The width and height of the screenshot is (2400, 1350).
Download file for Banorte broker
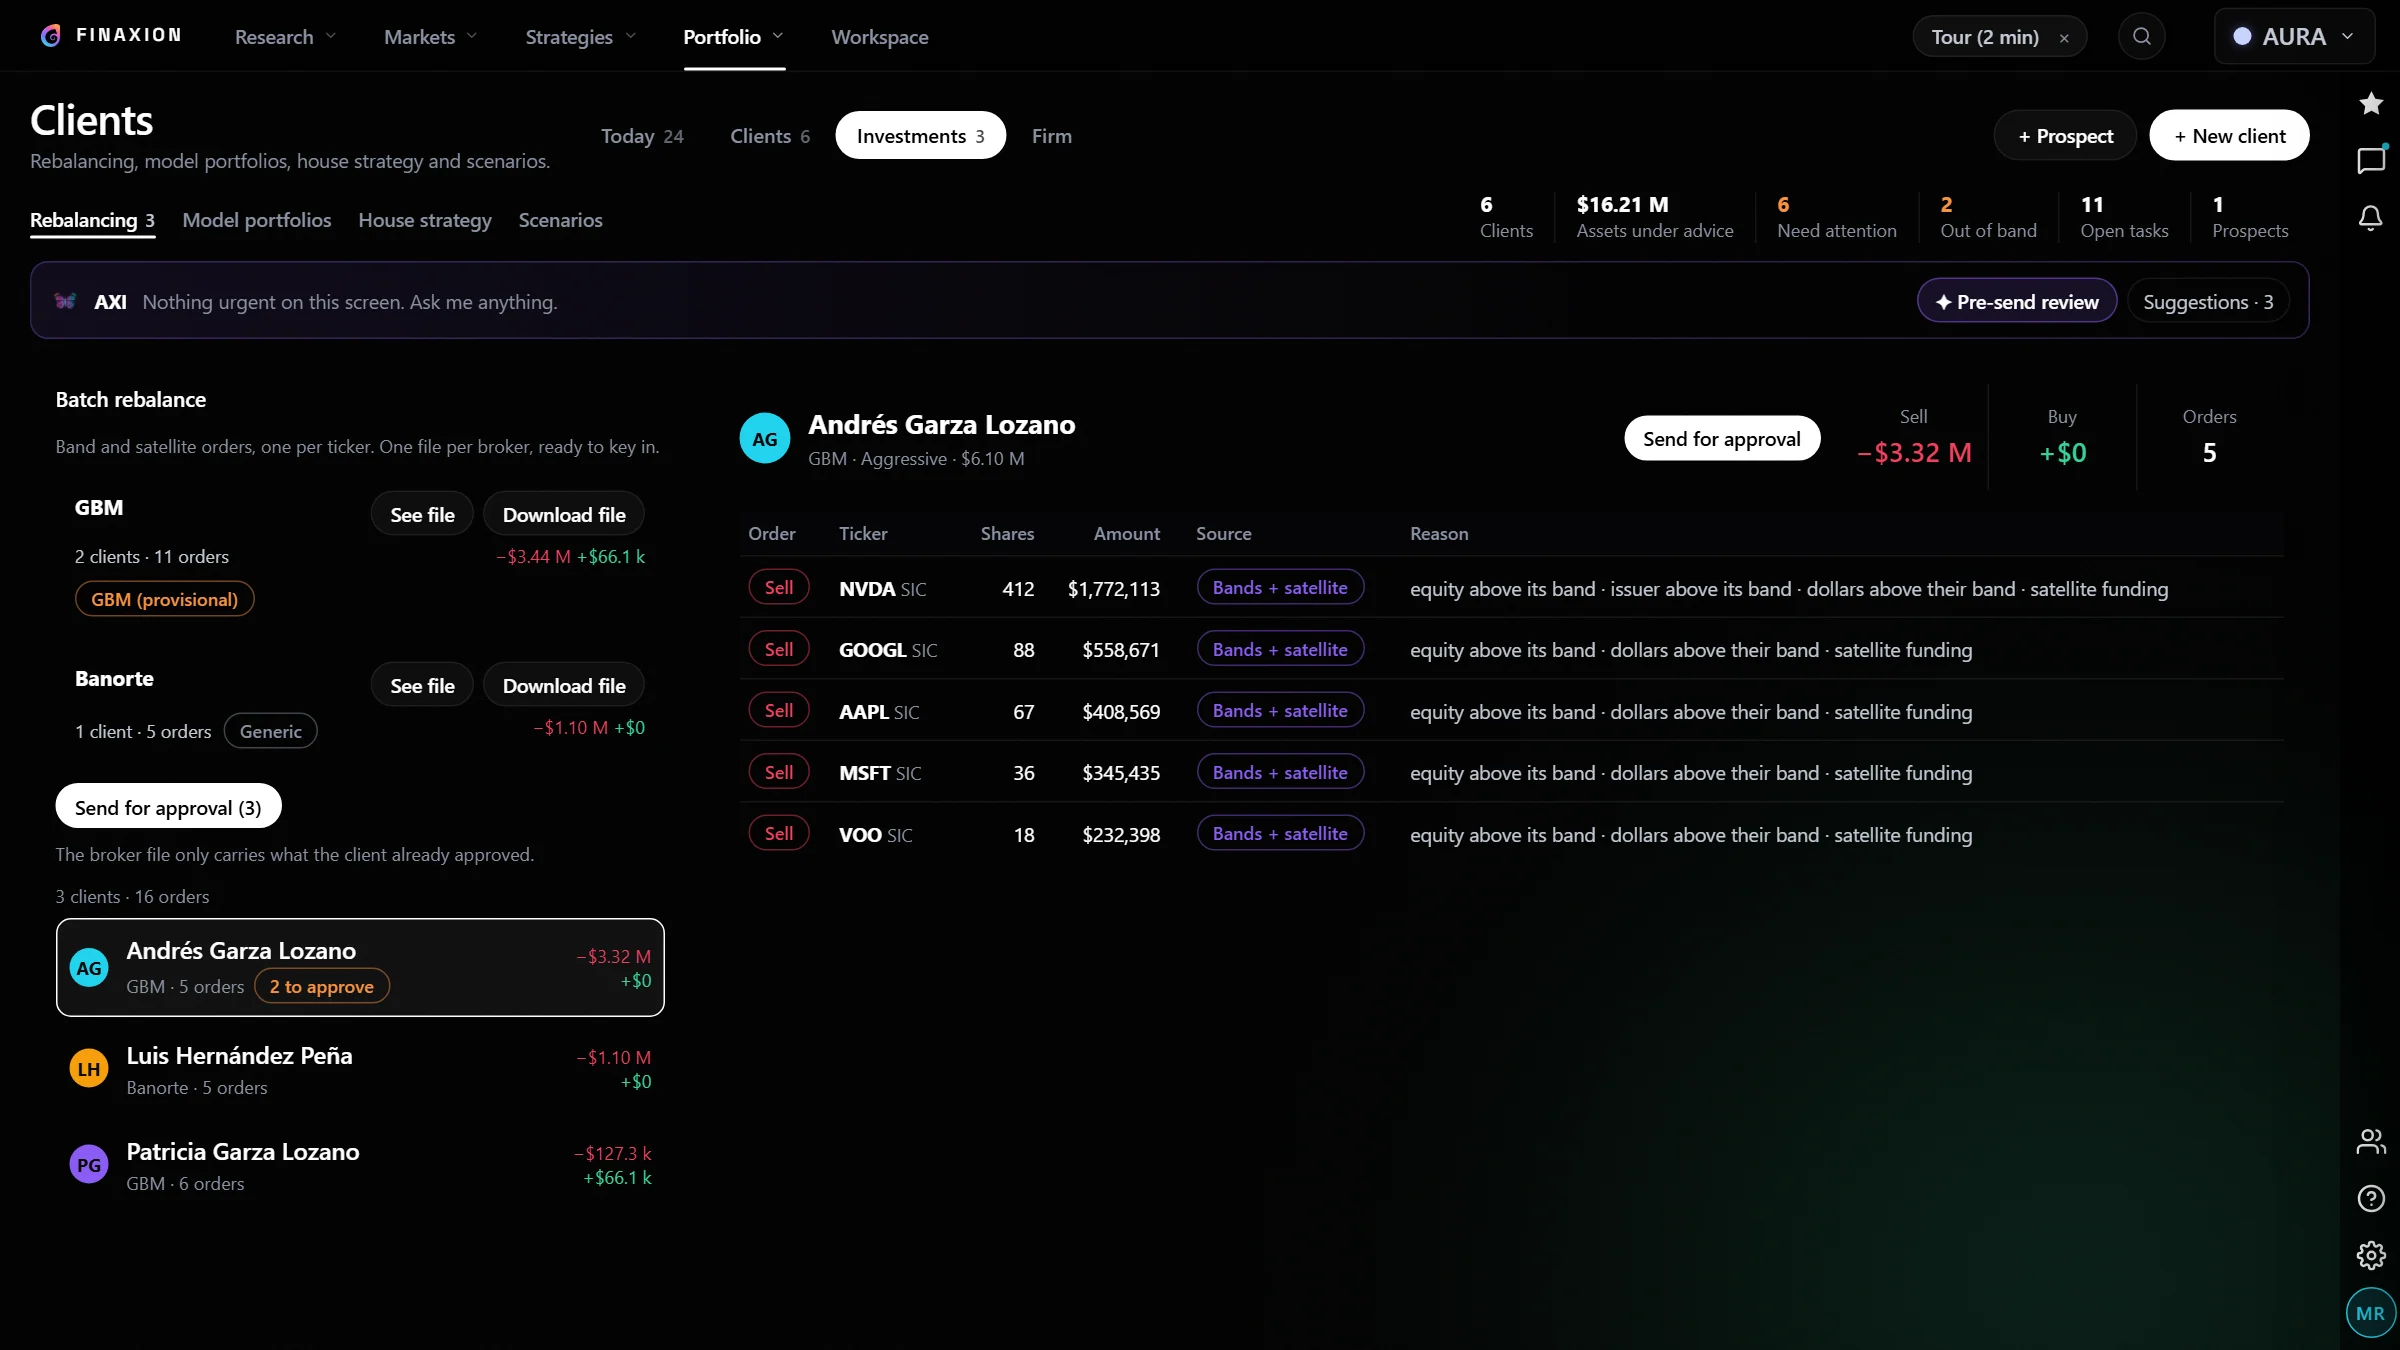[x=564, y=685]
